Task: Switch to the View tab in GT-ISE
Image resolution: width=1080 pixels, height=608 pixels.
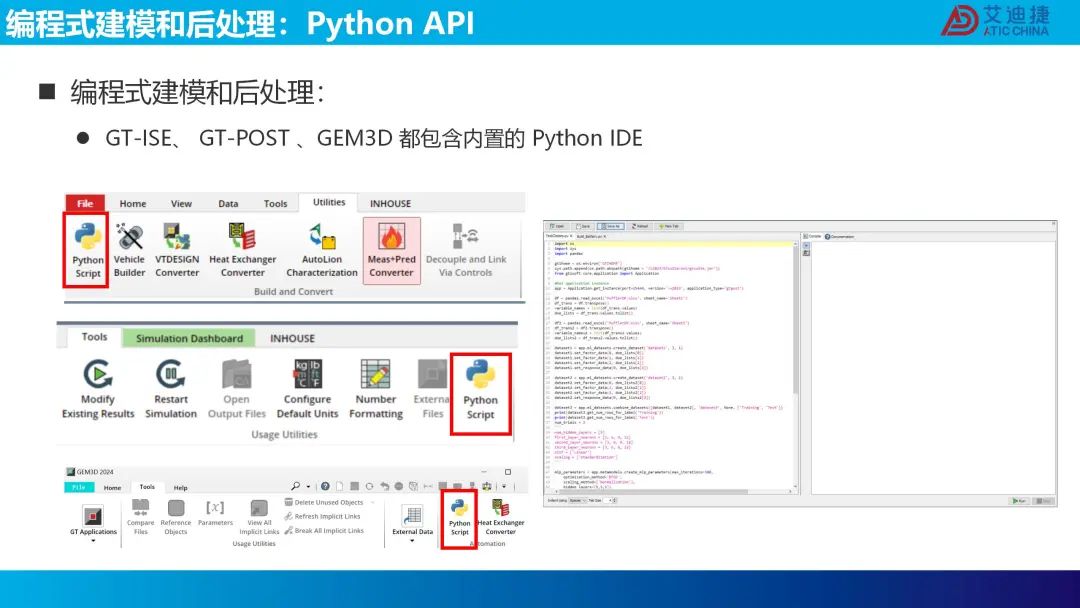Action: coord(181,204)
